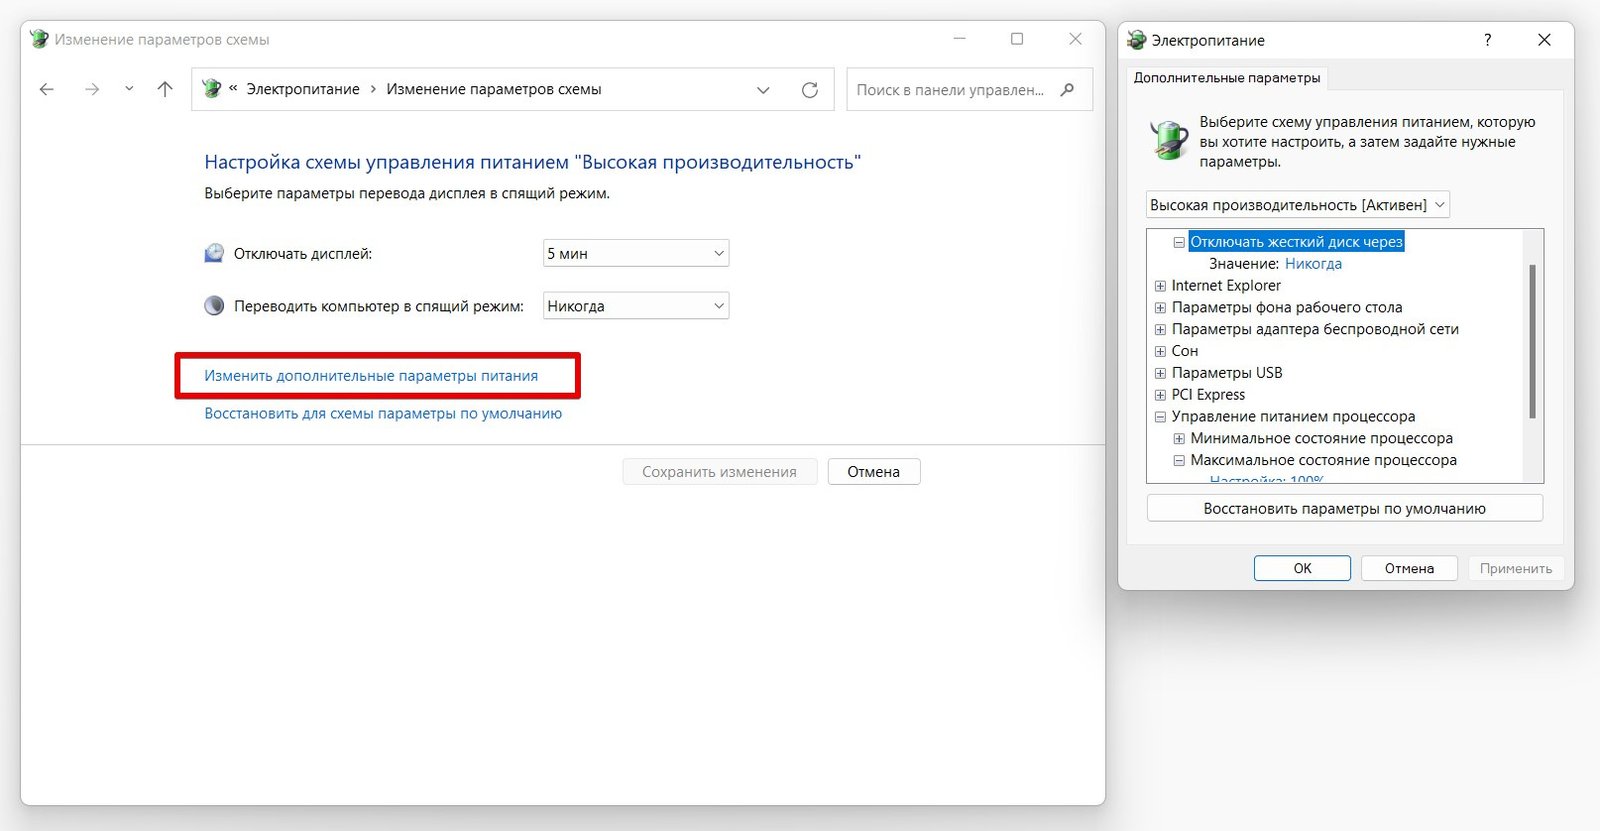Click Отмена in the Электропитание dialog
Screen dimensions: 1600x831
click(x=1409, y=568)
